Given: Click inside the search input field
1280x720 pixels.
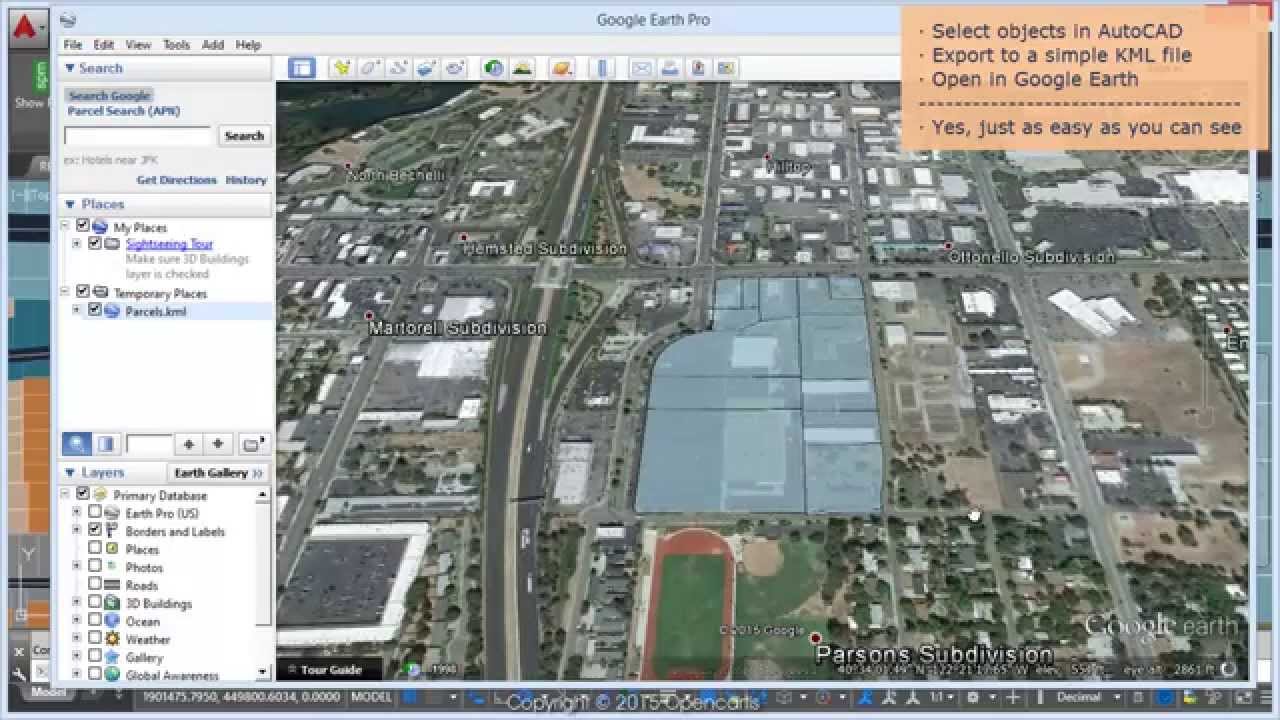Looking at the screenshot, I should click(139, 135).
